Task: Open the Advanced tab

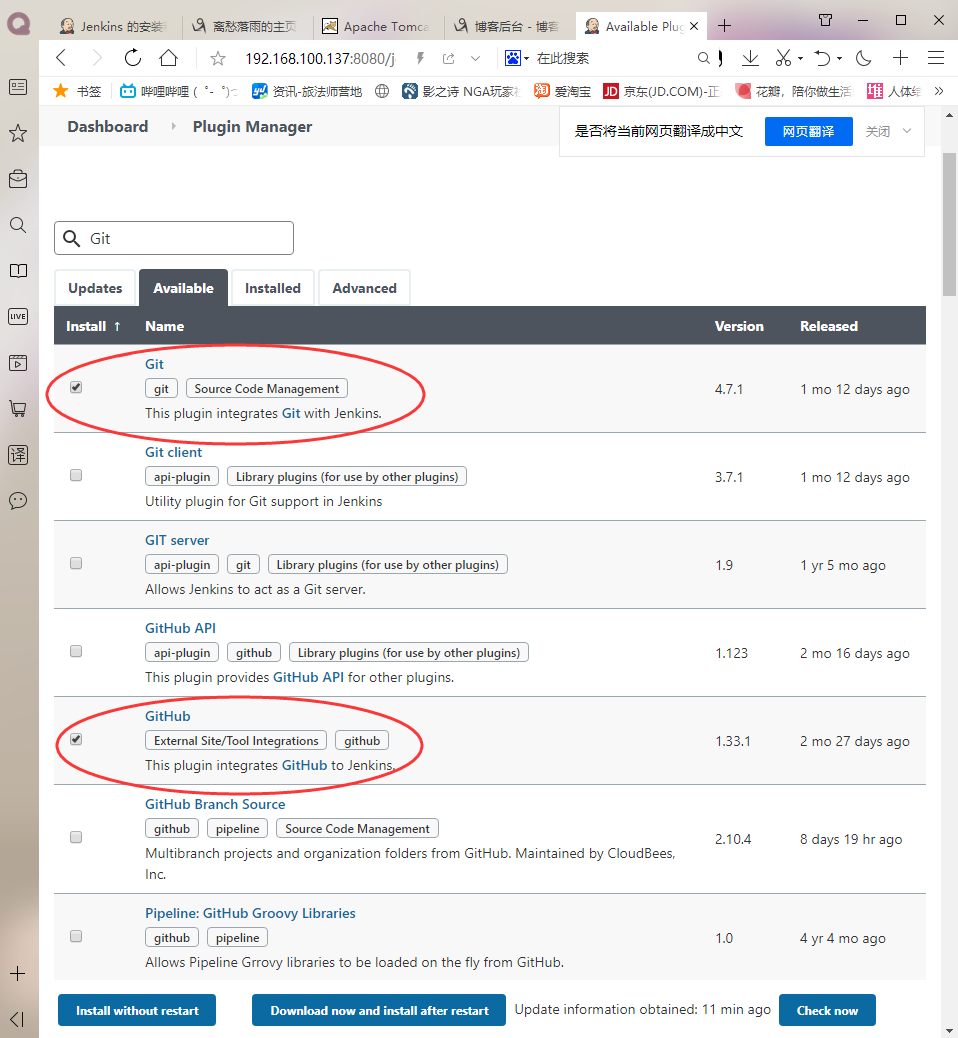Action: (365, 288)
